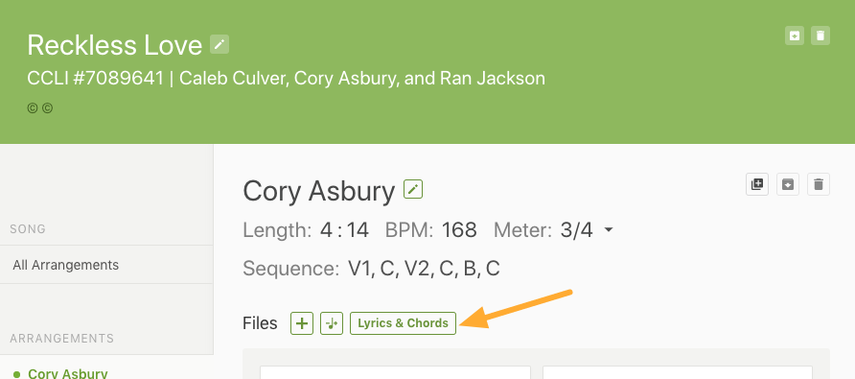Expand the Meter dropdown arrow

(x=609, y=230)
